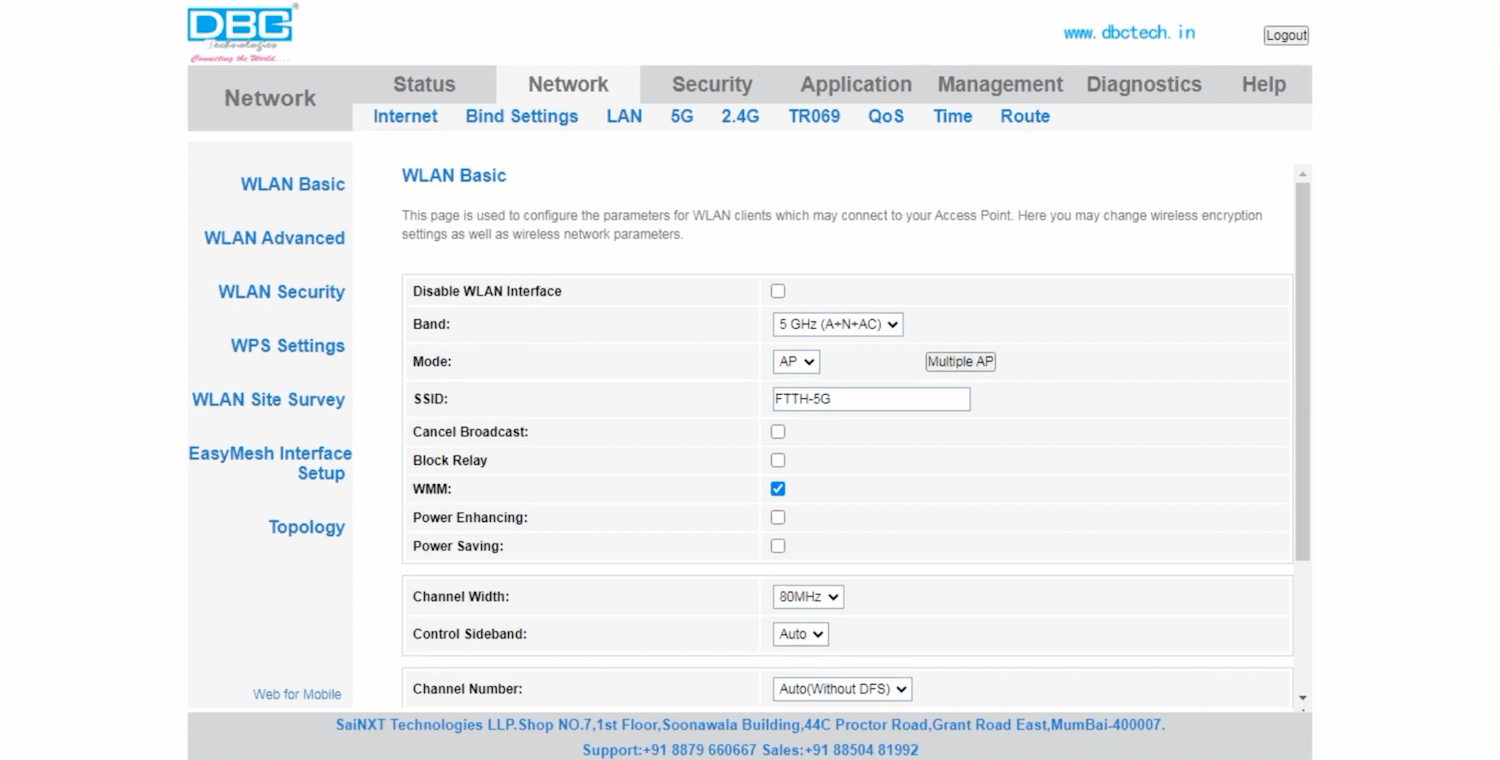Open the WLAN Security sidebar link
Screen dimensions: 1500x760
pyautogui.click(x=281, y=292)
